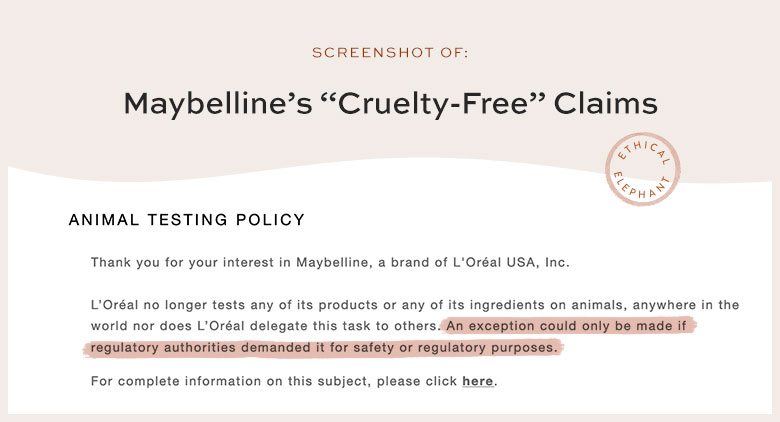
Task: Click the "SCREENSHOT OF:" label
Action: coord(390,52)
